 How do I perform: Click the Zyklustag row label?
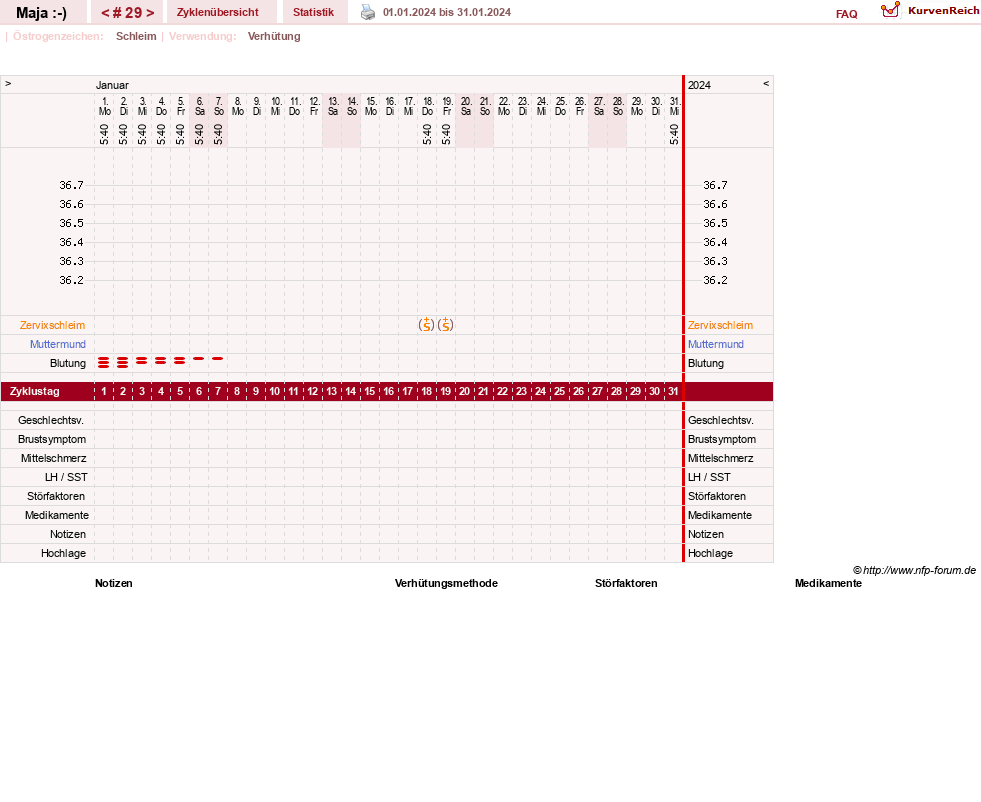pos(34,392)
